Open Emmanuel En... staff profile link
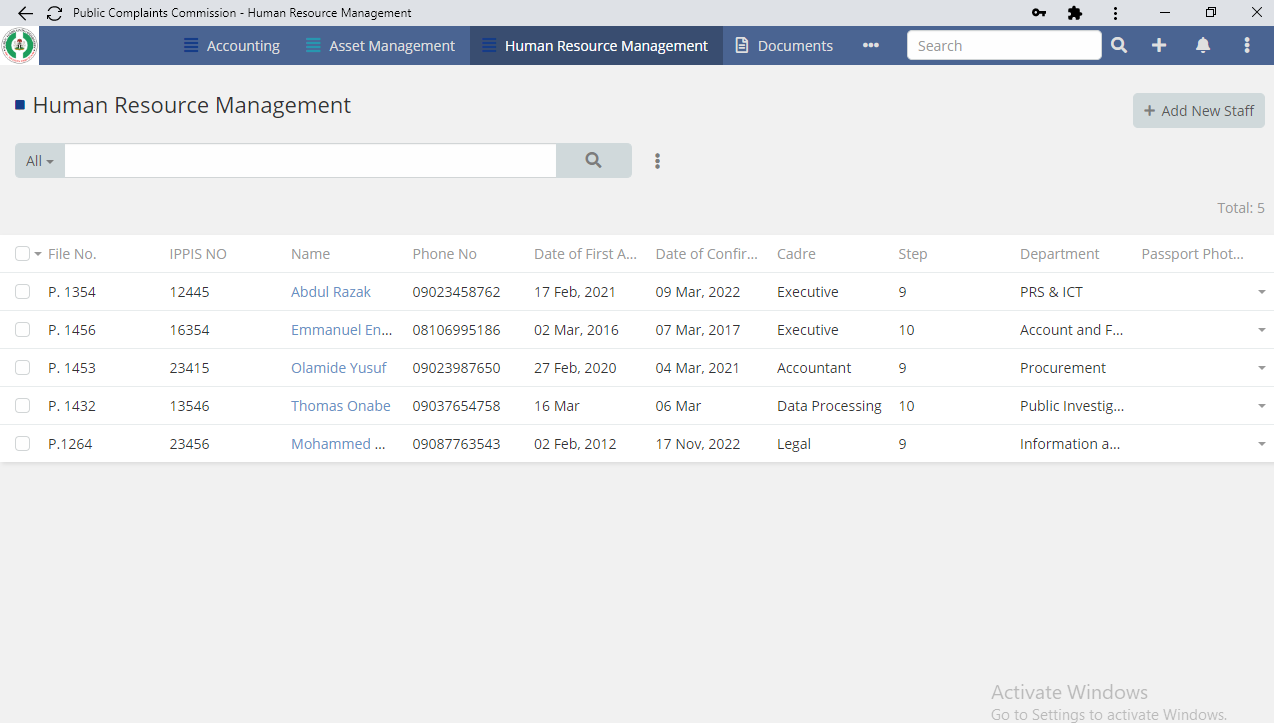Viewport: 1274px width, 723px height. [342, 329]
